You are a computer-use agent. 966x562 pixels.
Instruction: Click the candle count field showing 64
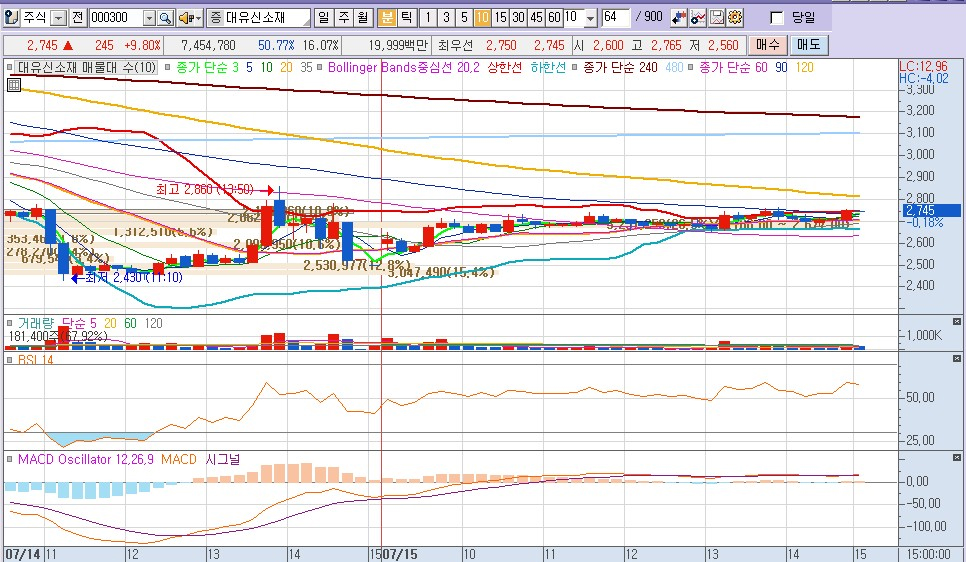pos(616,18)
